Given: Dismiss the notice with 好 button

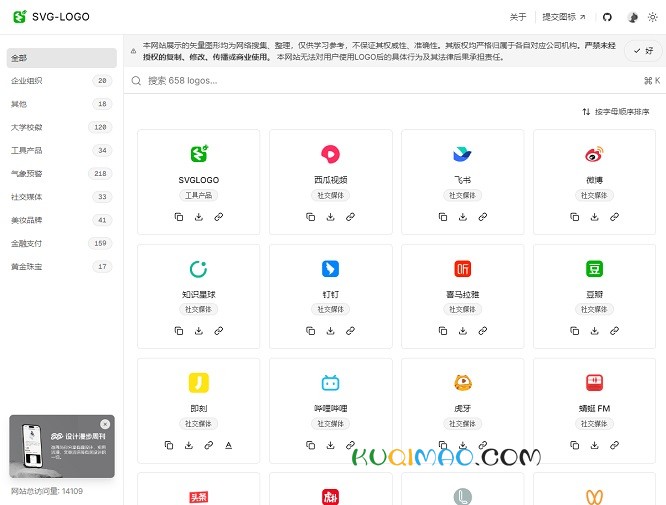Looking at the screenshot, I should coord(643,50).
